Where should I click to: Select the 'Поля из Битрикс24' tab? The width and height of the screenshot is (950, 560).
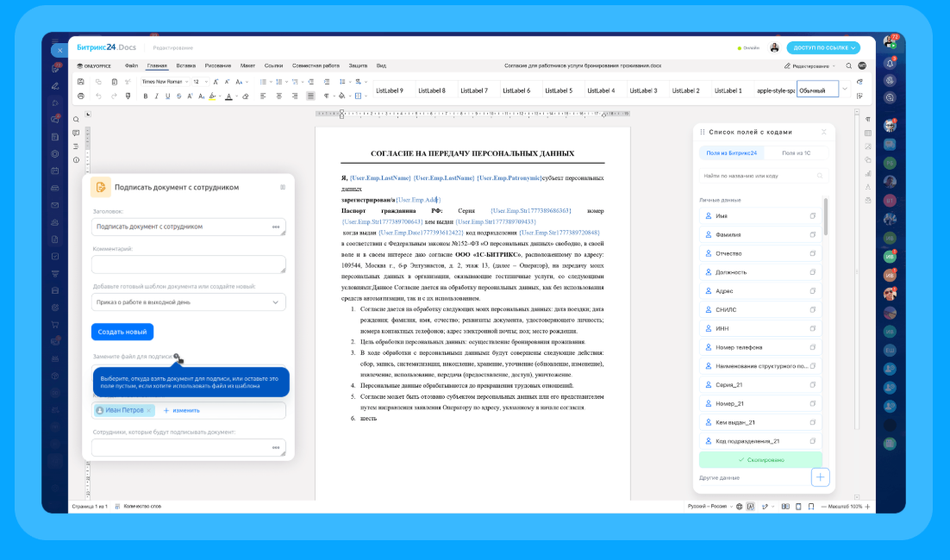pyautogui.click(x=731, y=153)
